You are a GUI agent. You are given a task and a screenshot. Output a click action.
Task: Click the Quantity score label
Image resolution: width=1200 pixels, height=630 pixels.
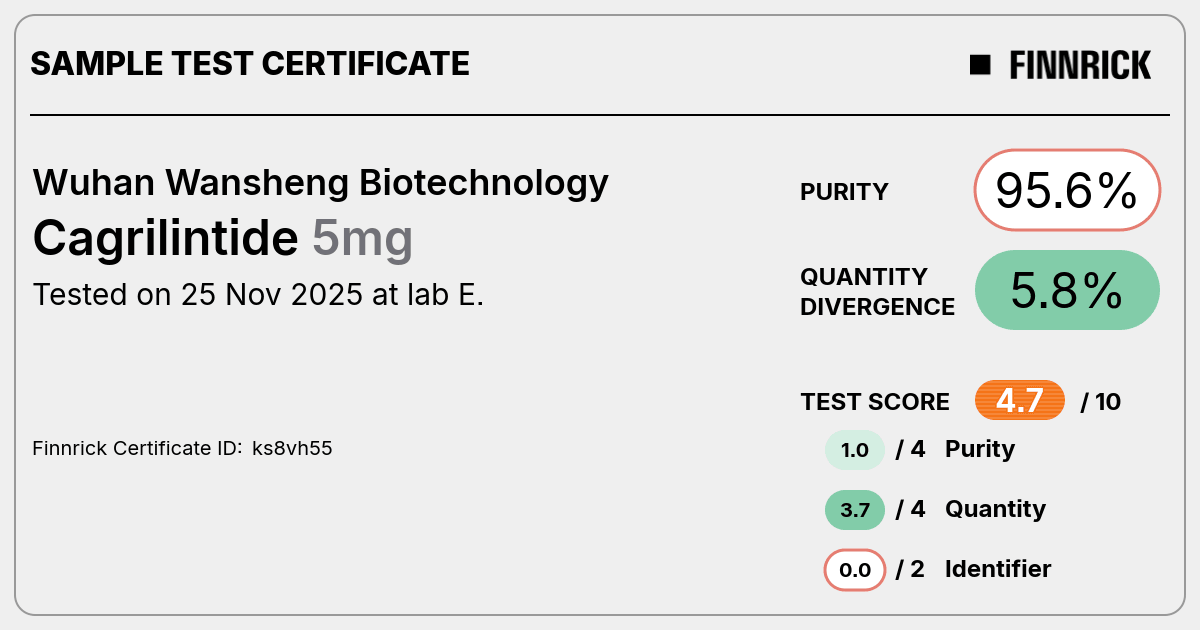995,509
